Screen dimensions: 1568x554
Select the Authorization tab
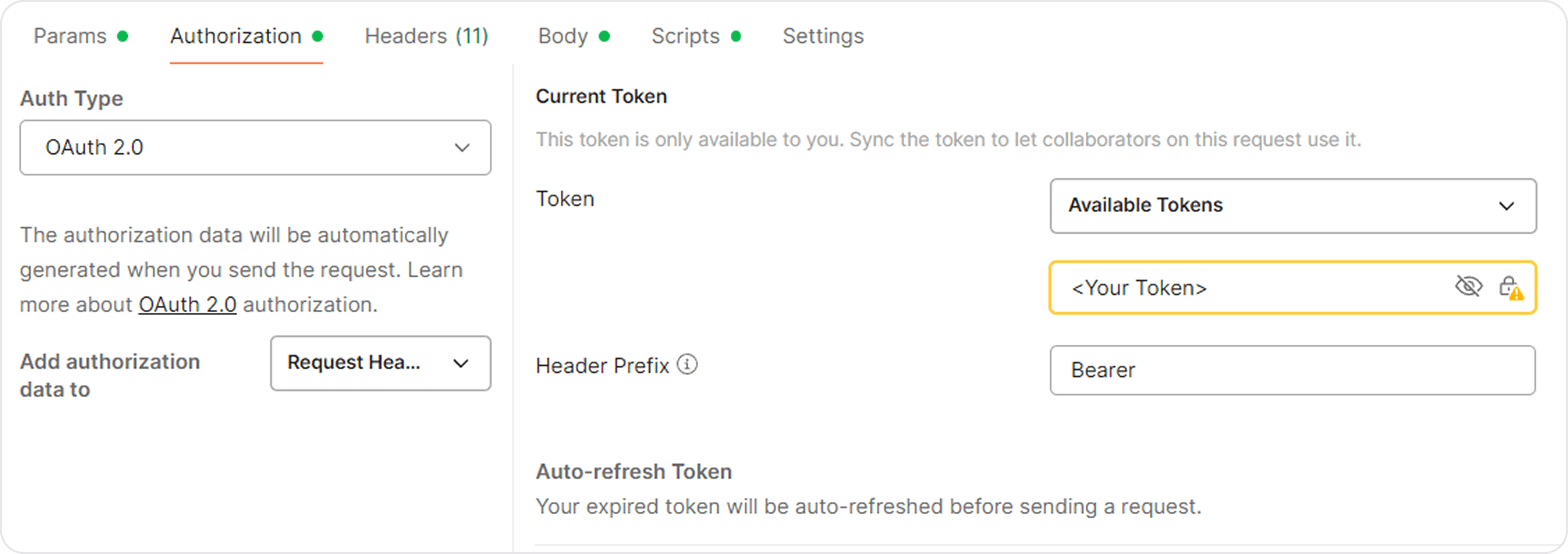(x=236, y=36)
